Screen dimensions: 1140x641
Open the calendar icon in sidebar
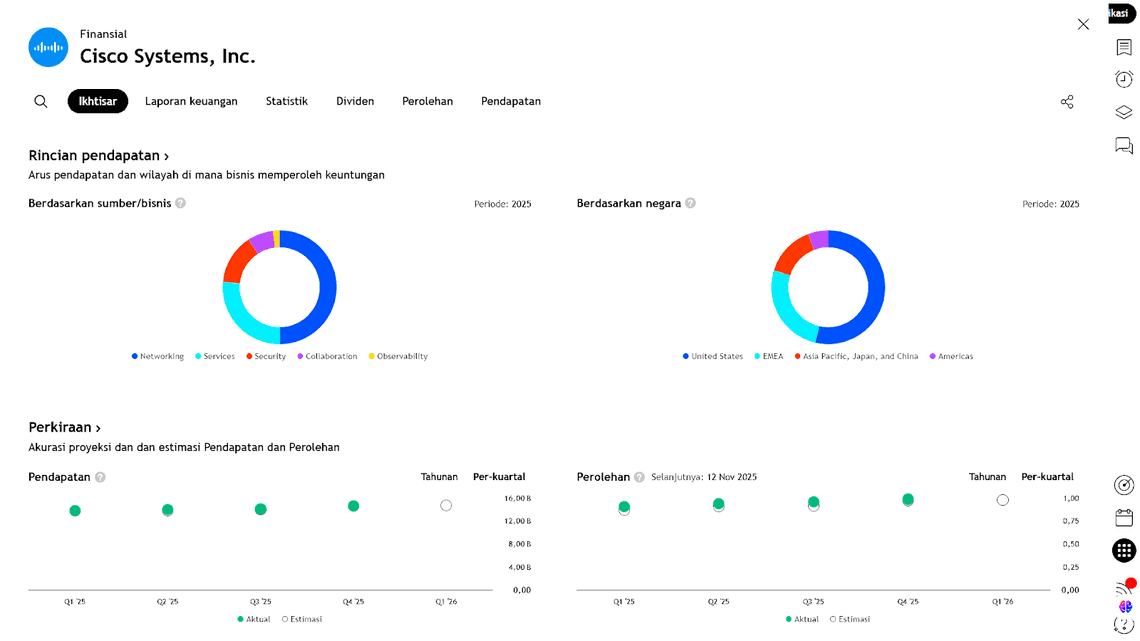point(1124,517)
